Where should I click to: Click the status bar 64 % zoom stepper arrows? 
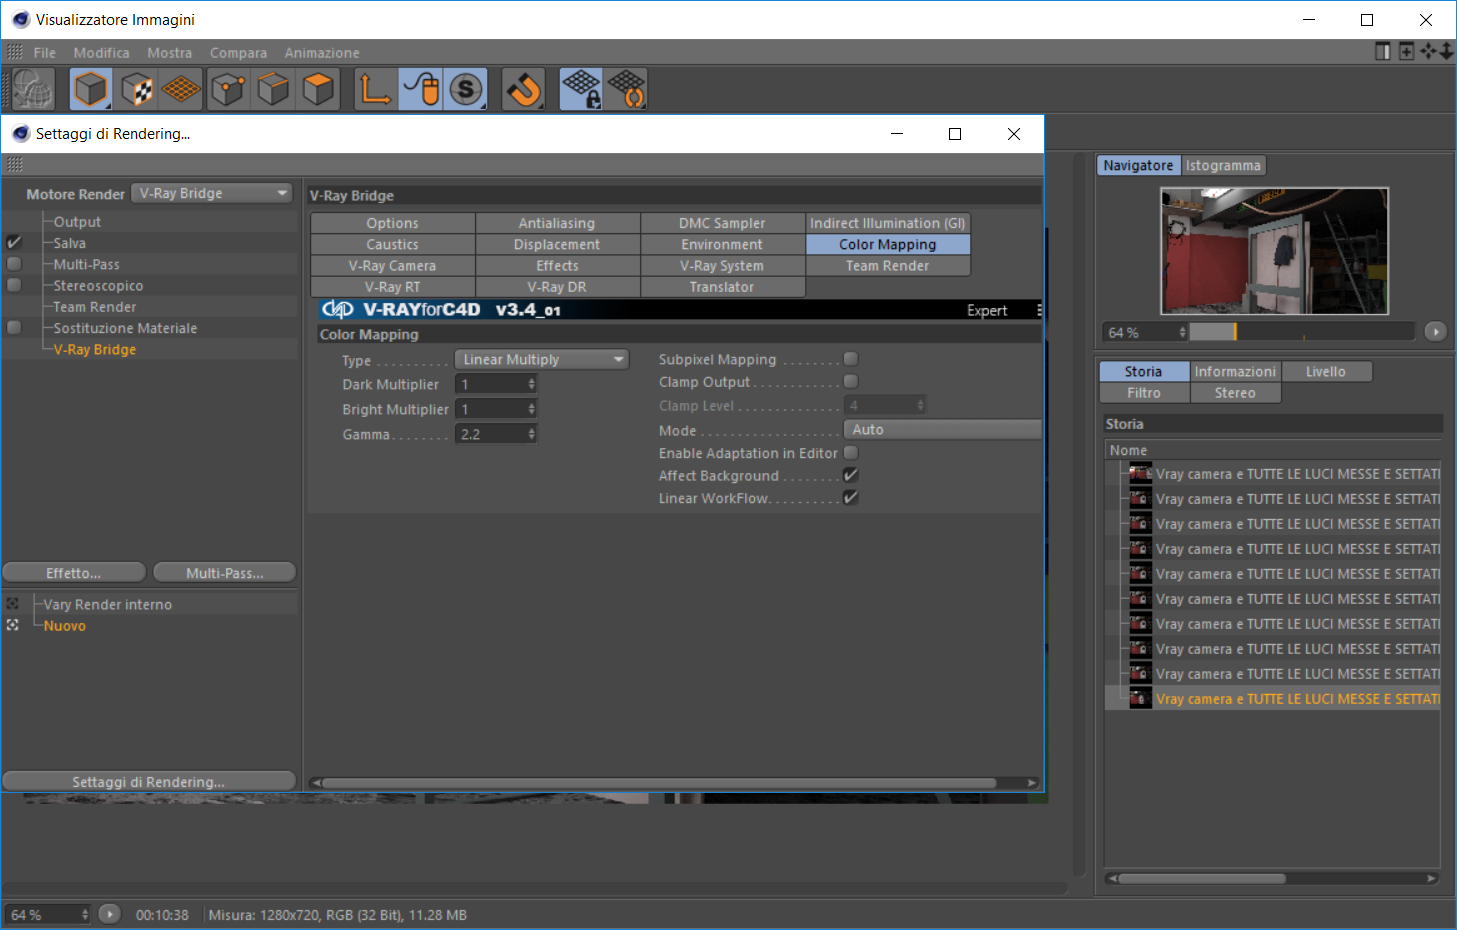click(85, 914)
